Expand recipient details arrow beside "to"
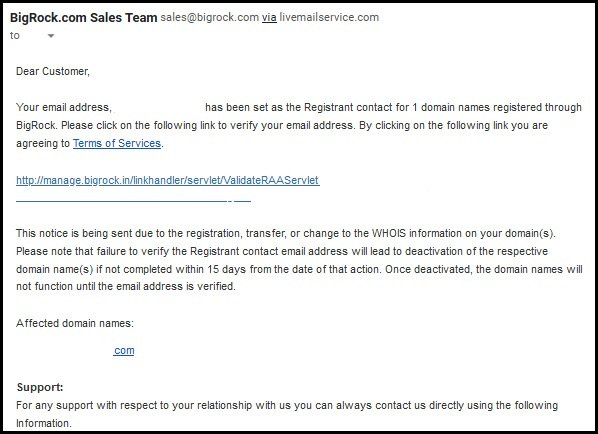 [51, 36]
